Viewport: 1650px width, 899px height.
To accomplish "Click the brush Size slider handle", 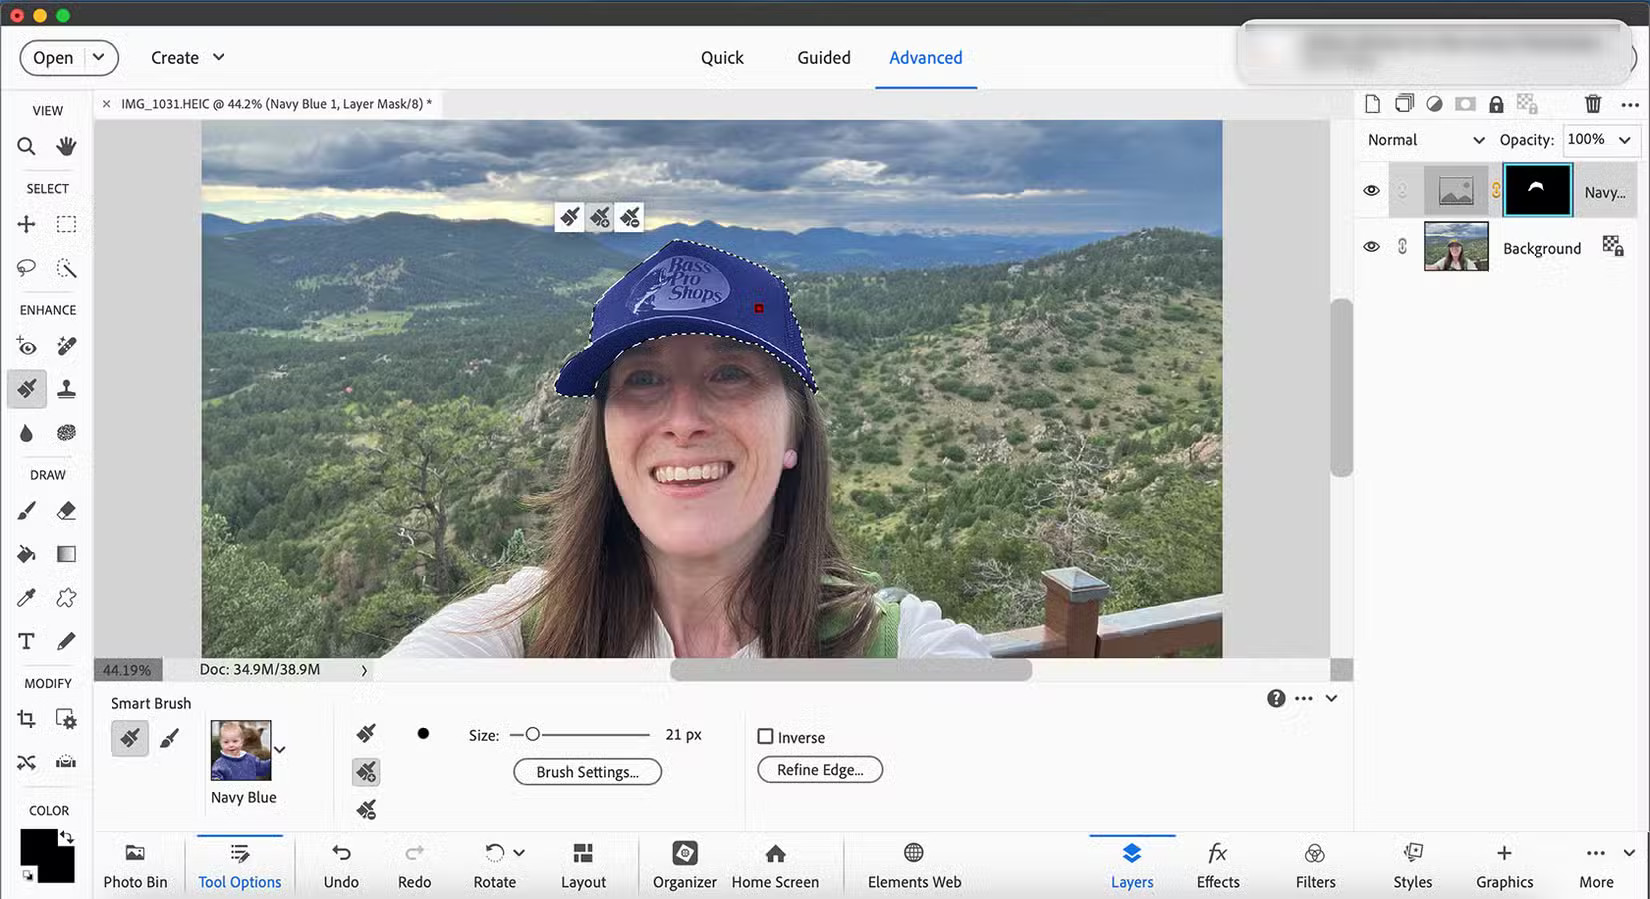I will pos(533,735).
